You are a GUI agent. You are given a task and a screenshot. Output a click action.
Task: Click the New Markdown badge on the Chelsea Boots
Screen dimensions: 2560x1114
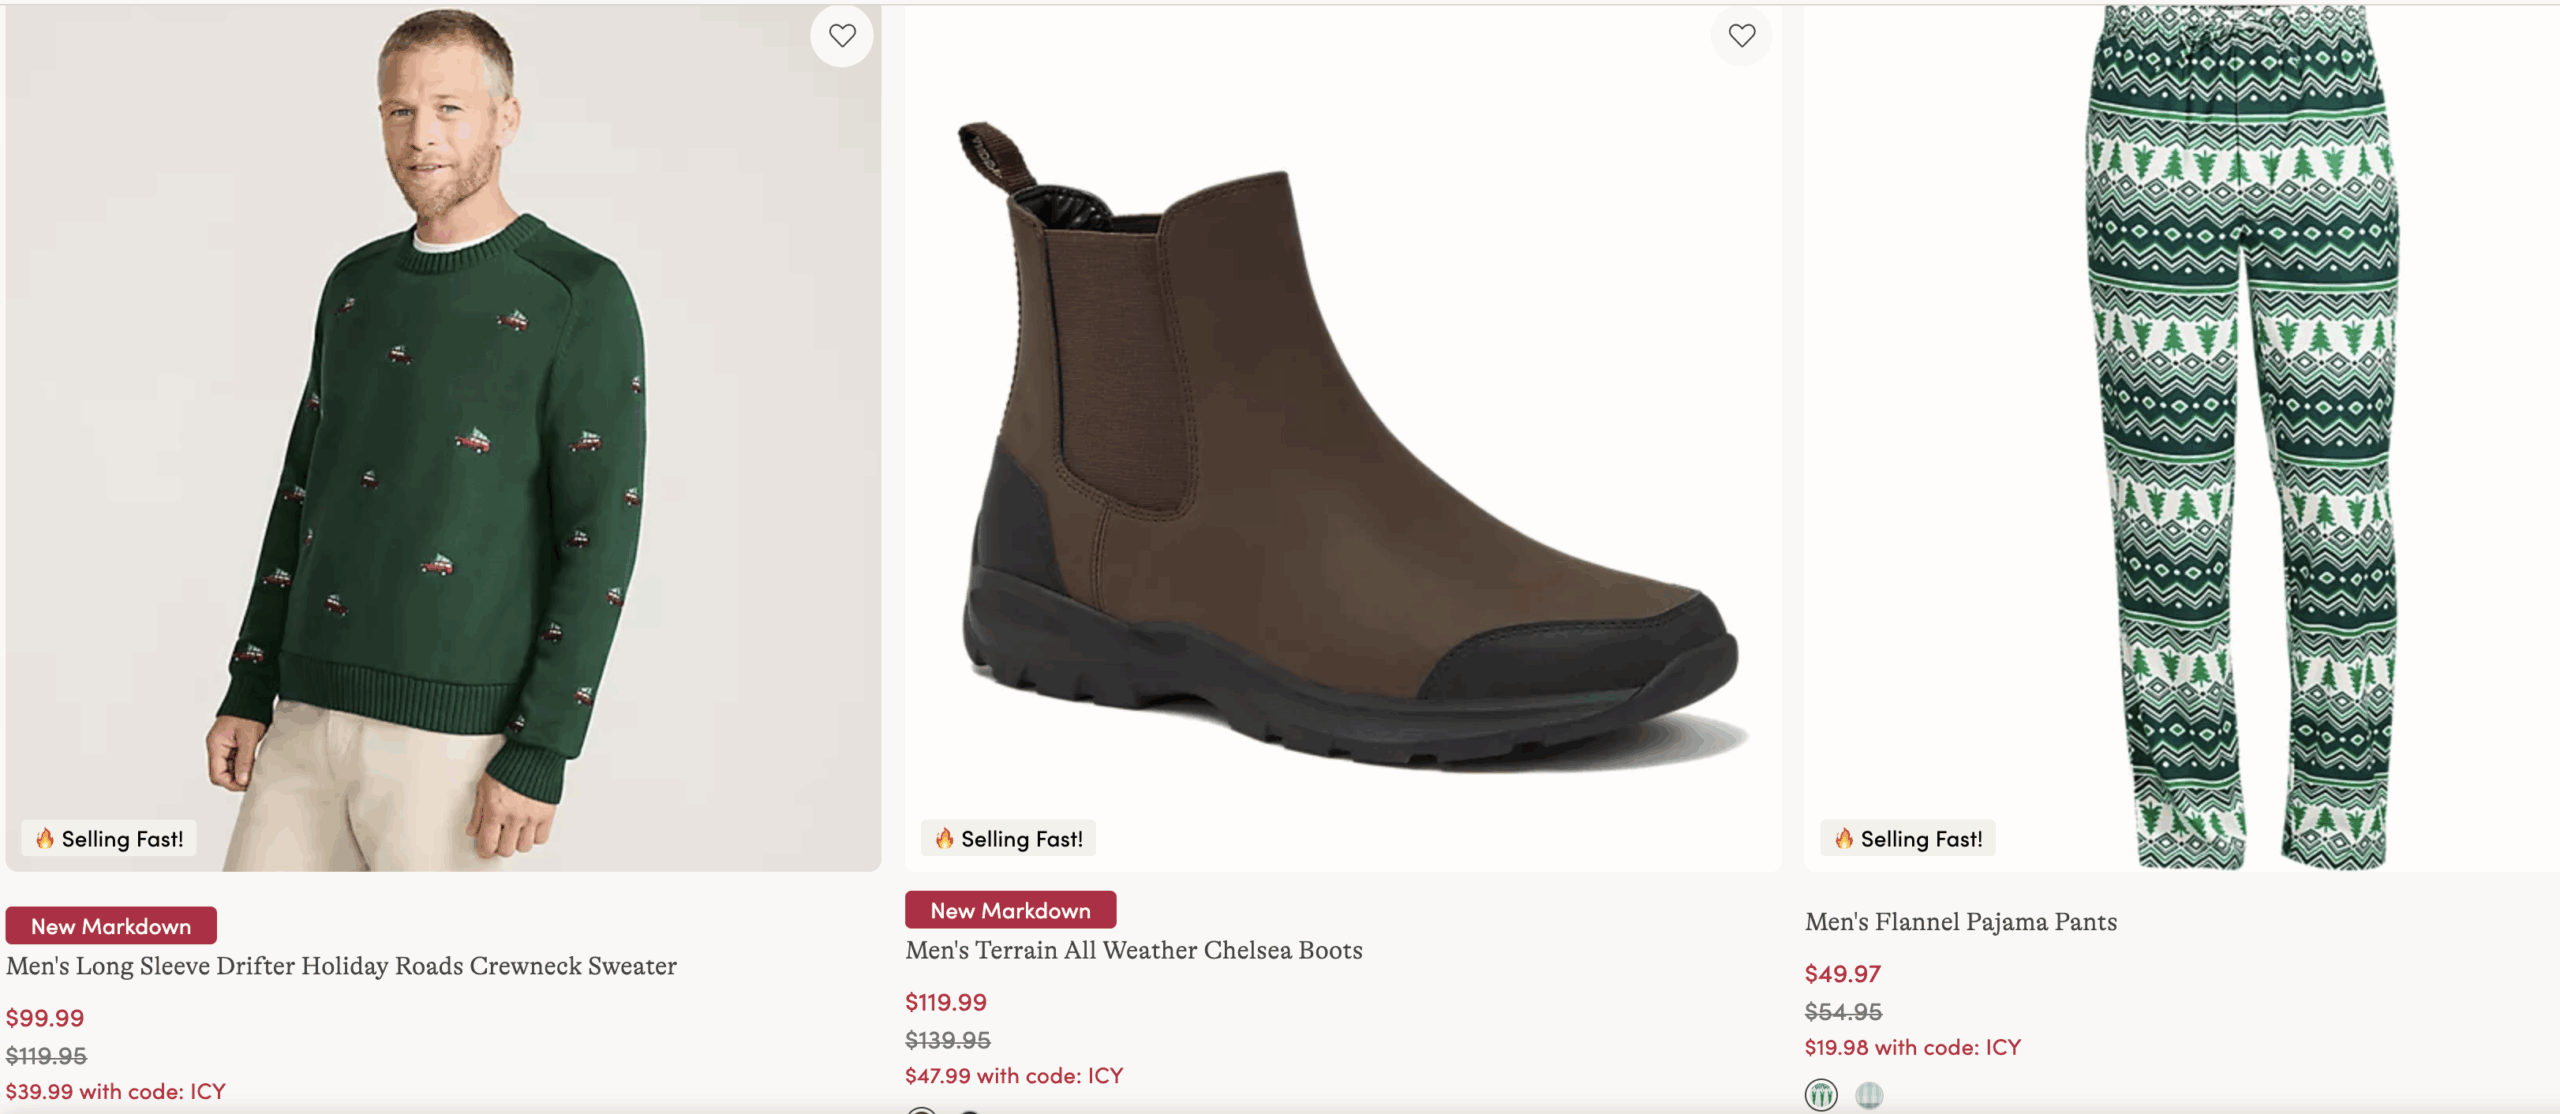coord(1010,910)
